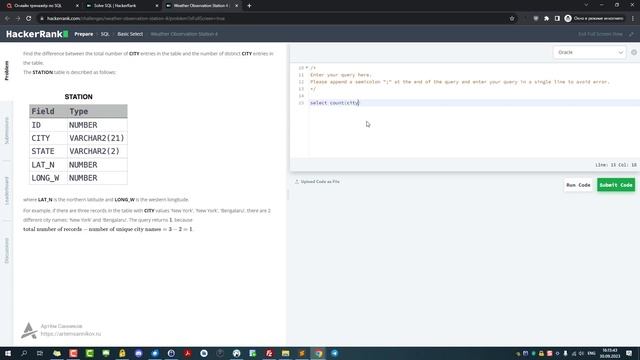Open Adobe Acrobat icon on taskbar
This screenshot has height=360, width=640.
pyautogui.click(x=187, y=353)
